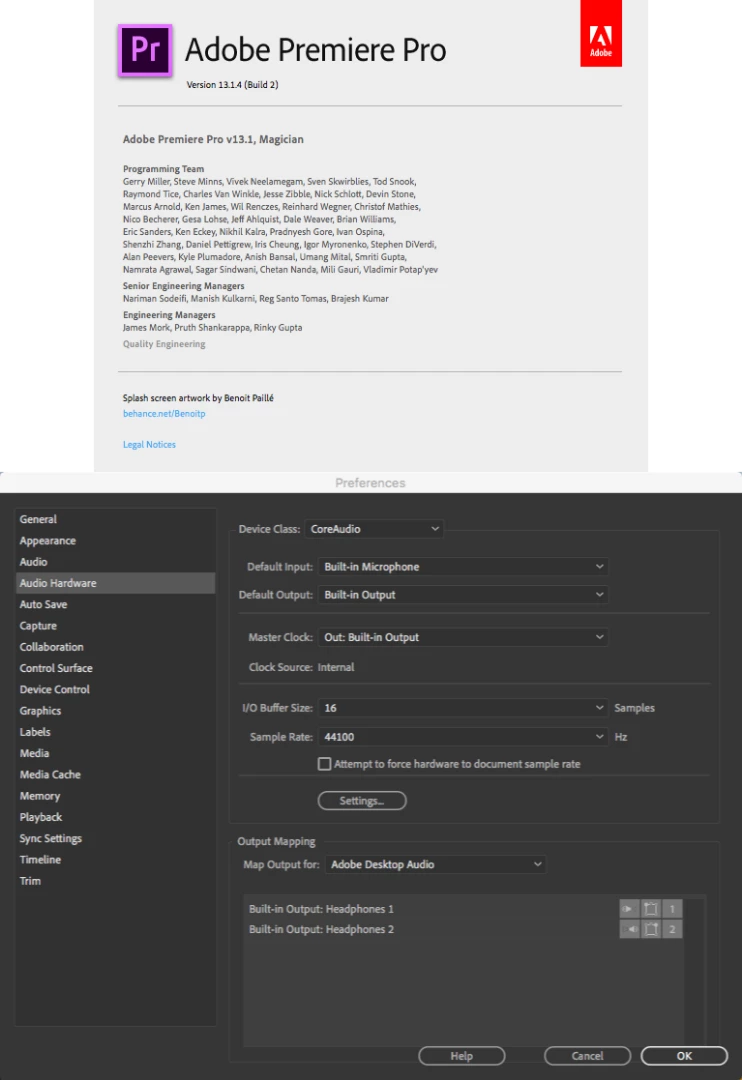Open the Device Class dropdown showing CoreAudio

pyautogui.click(x=374, y=529)
